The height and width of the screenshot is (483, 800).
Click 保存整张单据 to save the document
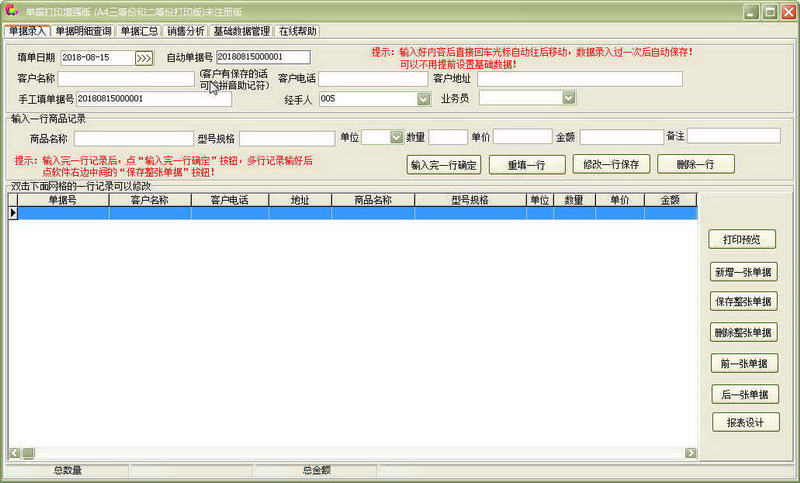[742, 302]
